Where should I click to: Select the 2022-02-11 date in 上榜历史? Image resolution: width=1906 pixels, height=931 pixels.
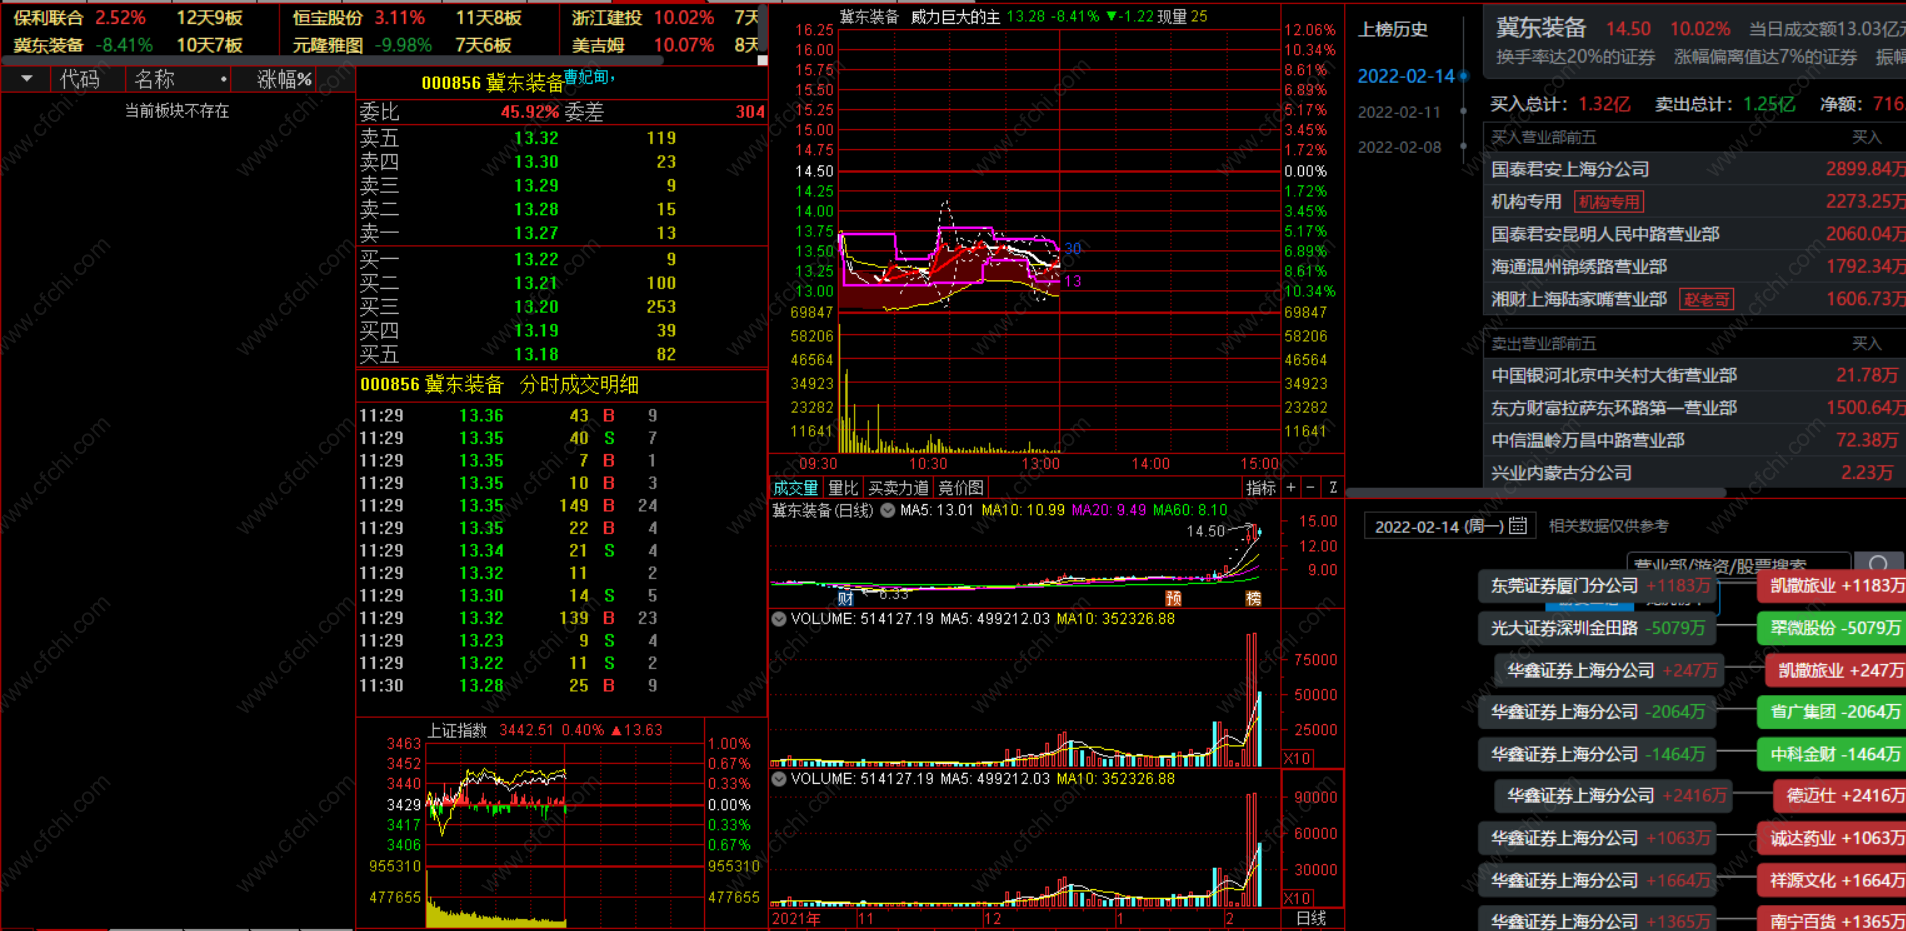pyautogui.click(x=1399, y=112)
